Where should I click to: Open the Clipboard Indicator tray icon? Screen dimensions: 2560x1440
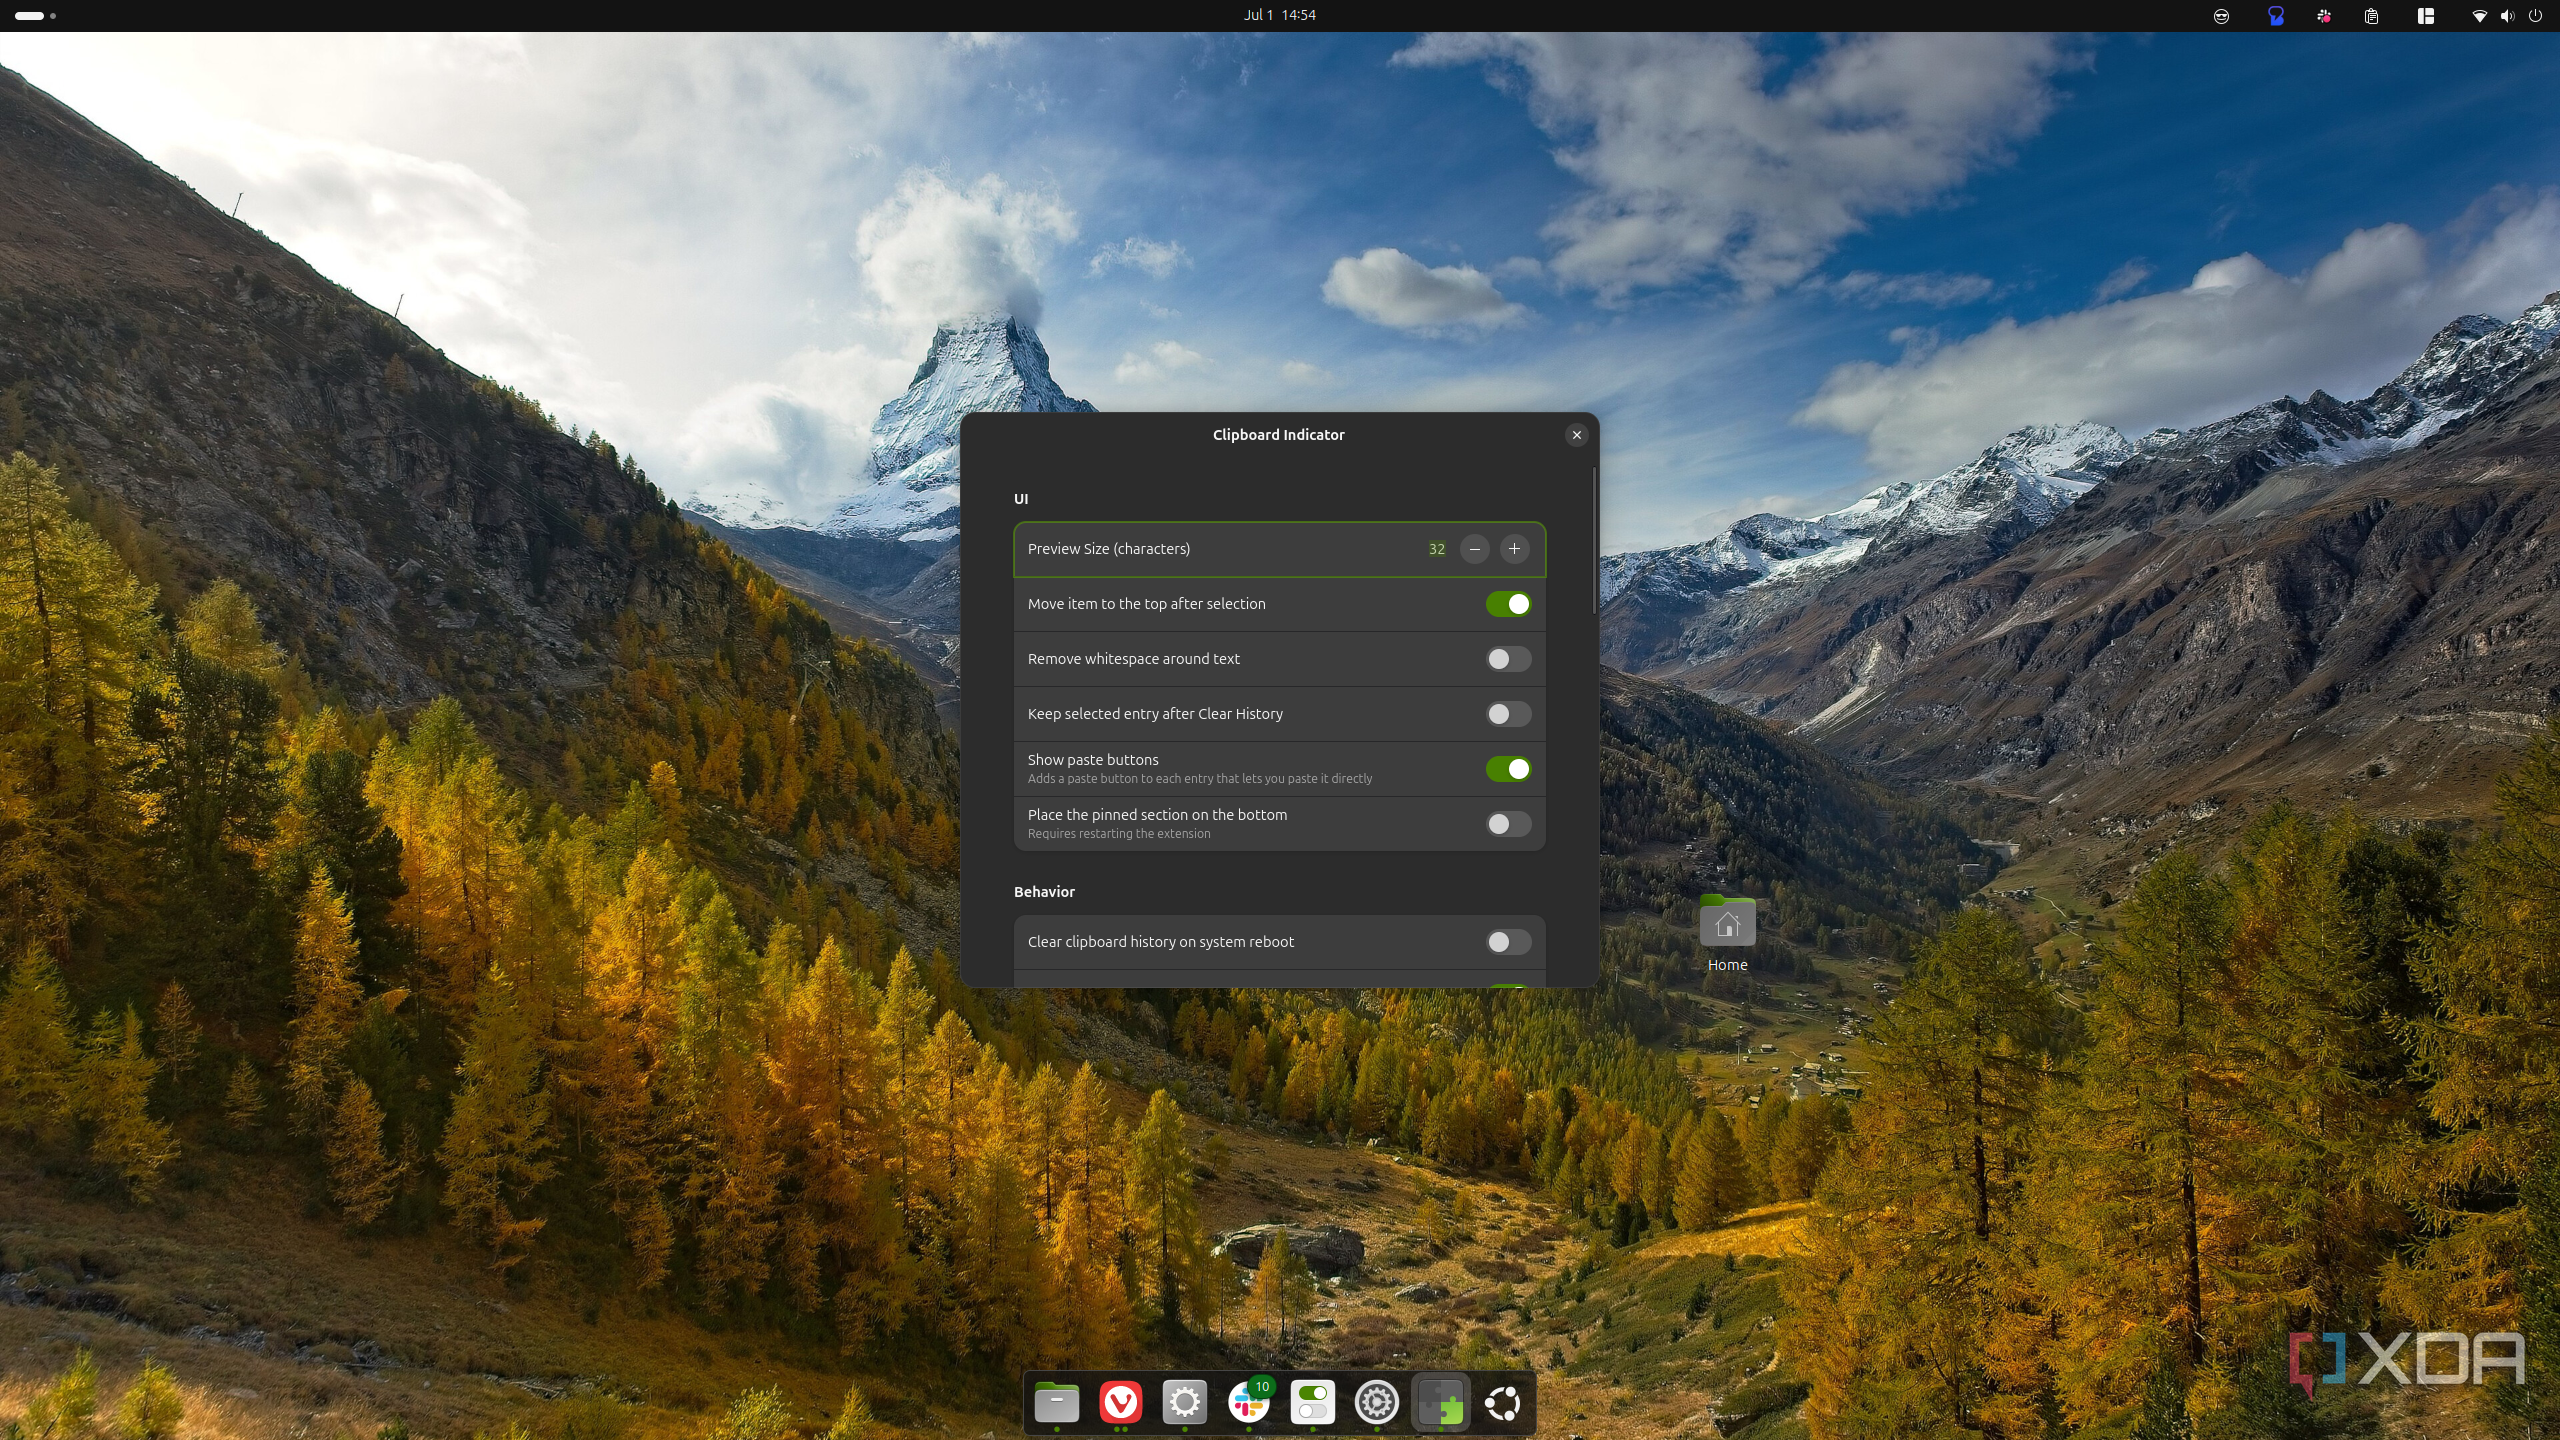click(x=2370, y=15)
